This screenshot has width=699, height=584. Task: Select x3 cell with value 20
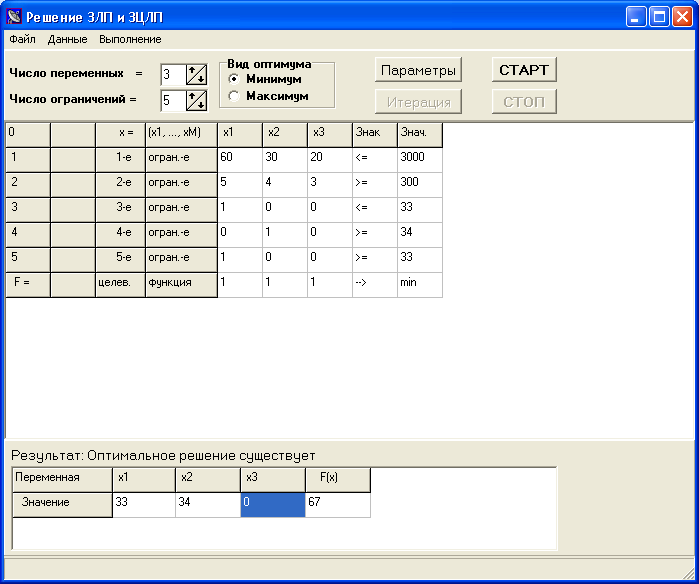[x=330, y=160]
